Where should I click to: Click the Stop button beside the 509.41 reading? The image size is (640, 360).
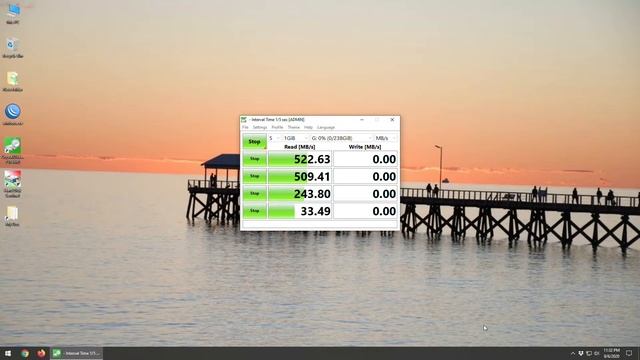254,176
